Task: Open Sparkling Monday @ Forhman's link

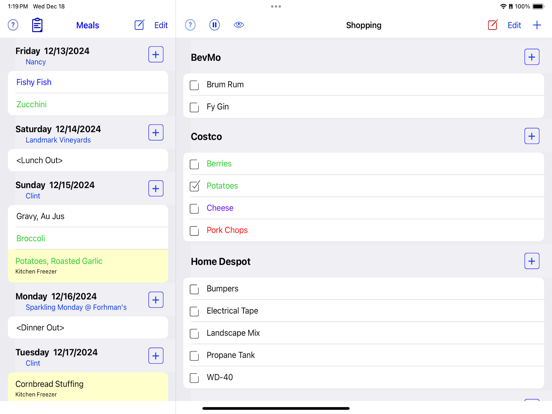Action: pos(76,307)
